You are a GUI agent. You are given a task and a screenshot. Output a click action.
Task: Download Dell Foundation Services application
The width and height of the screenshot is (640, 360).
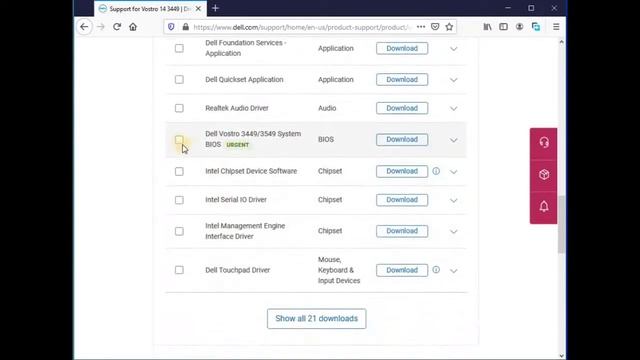[x=402, y=48]
